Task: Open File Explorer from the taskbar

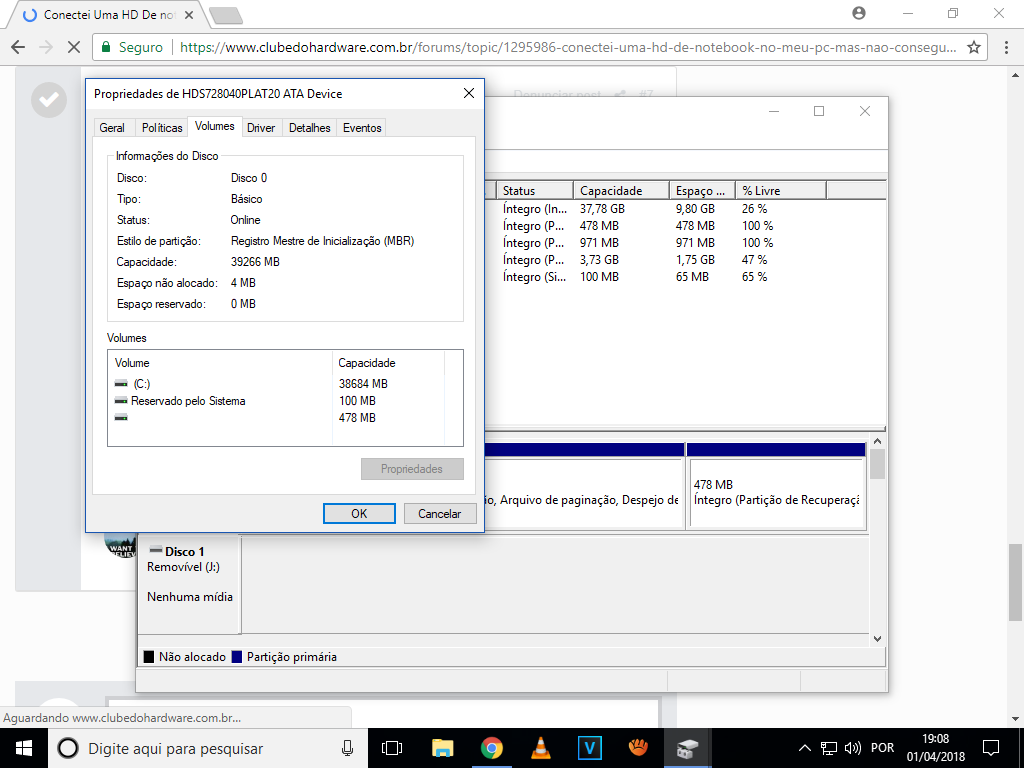Action: [x=442, y=748]
